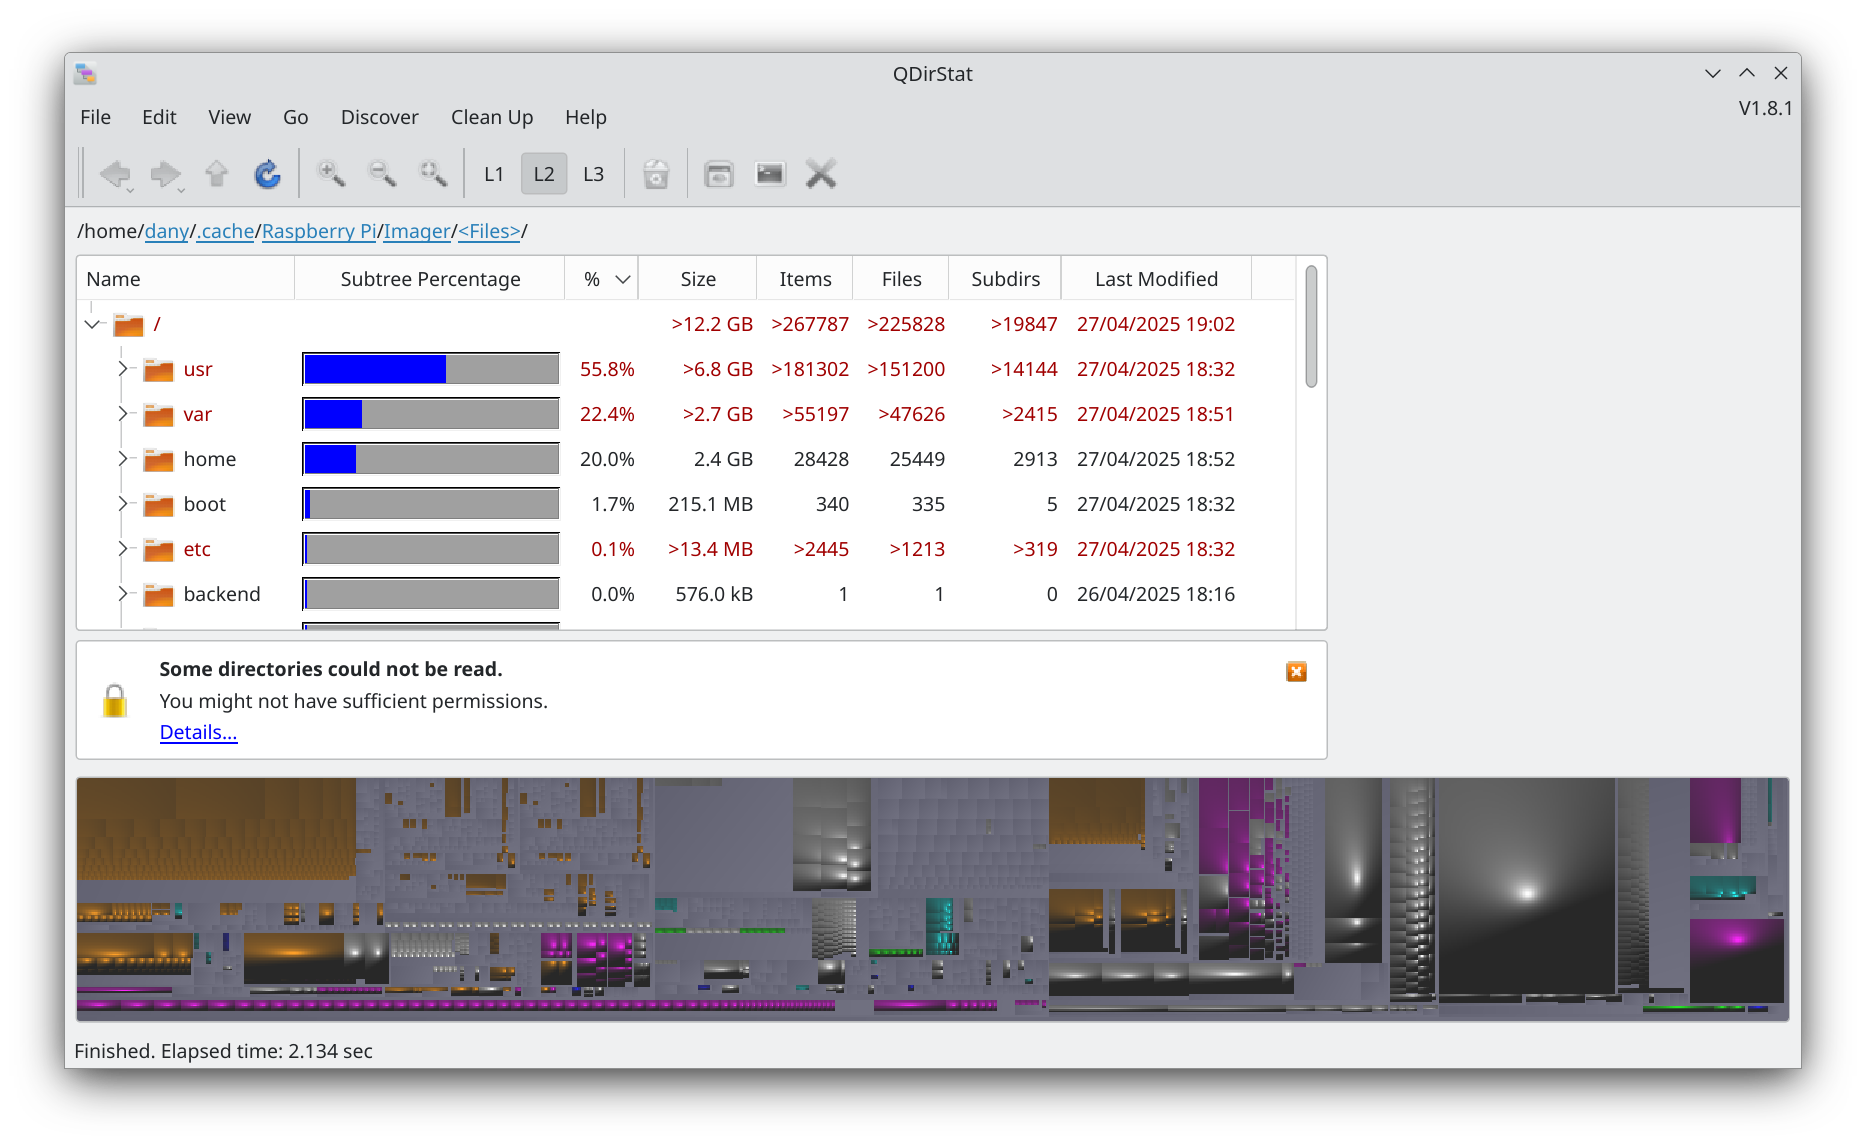Click the usr subtree percentage bar

pyautogui.click(x=431, y=369)
